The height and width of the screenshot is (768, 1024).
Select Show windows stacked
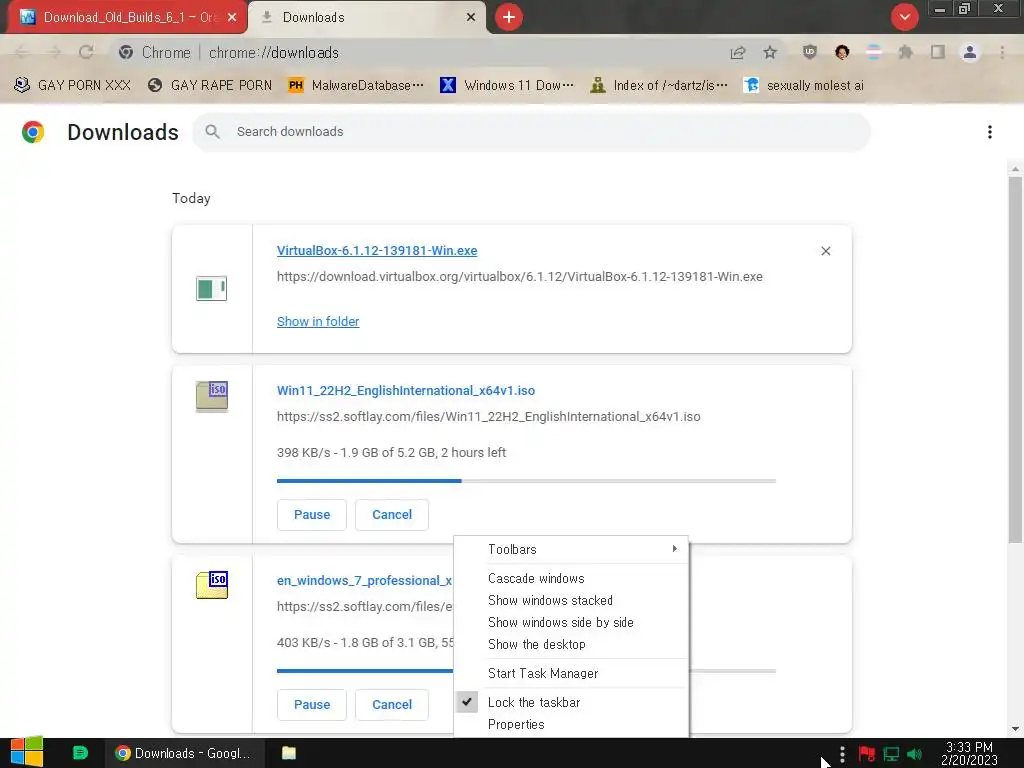click(x=571, y=600)
